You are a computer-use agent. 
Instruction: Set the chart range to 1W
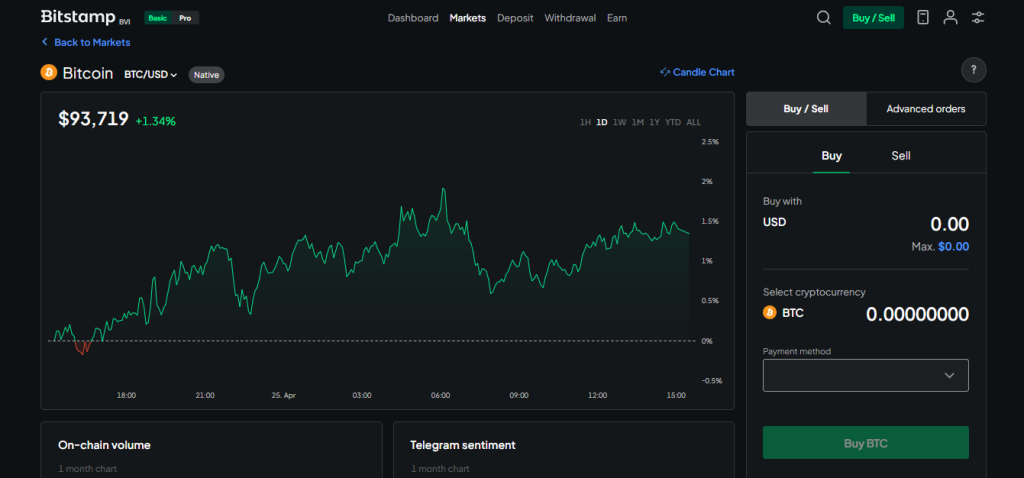620,122
